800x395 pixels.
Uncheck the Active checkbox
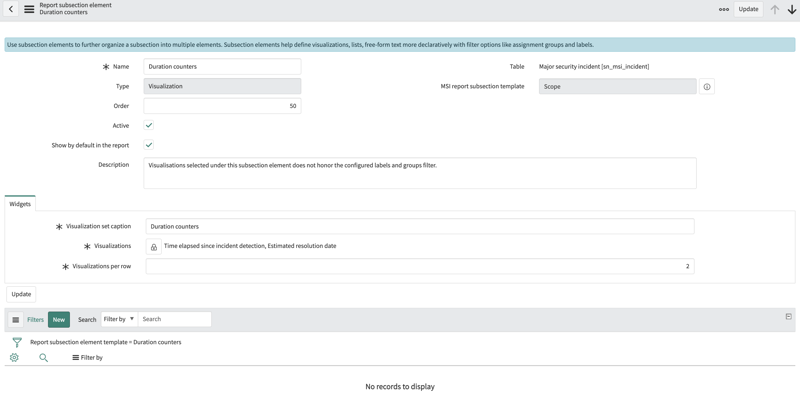click(148, 125)
